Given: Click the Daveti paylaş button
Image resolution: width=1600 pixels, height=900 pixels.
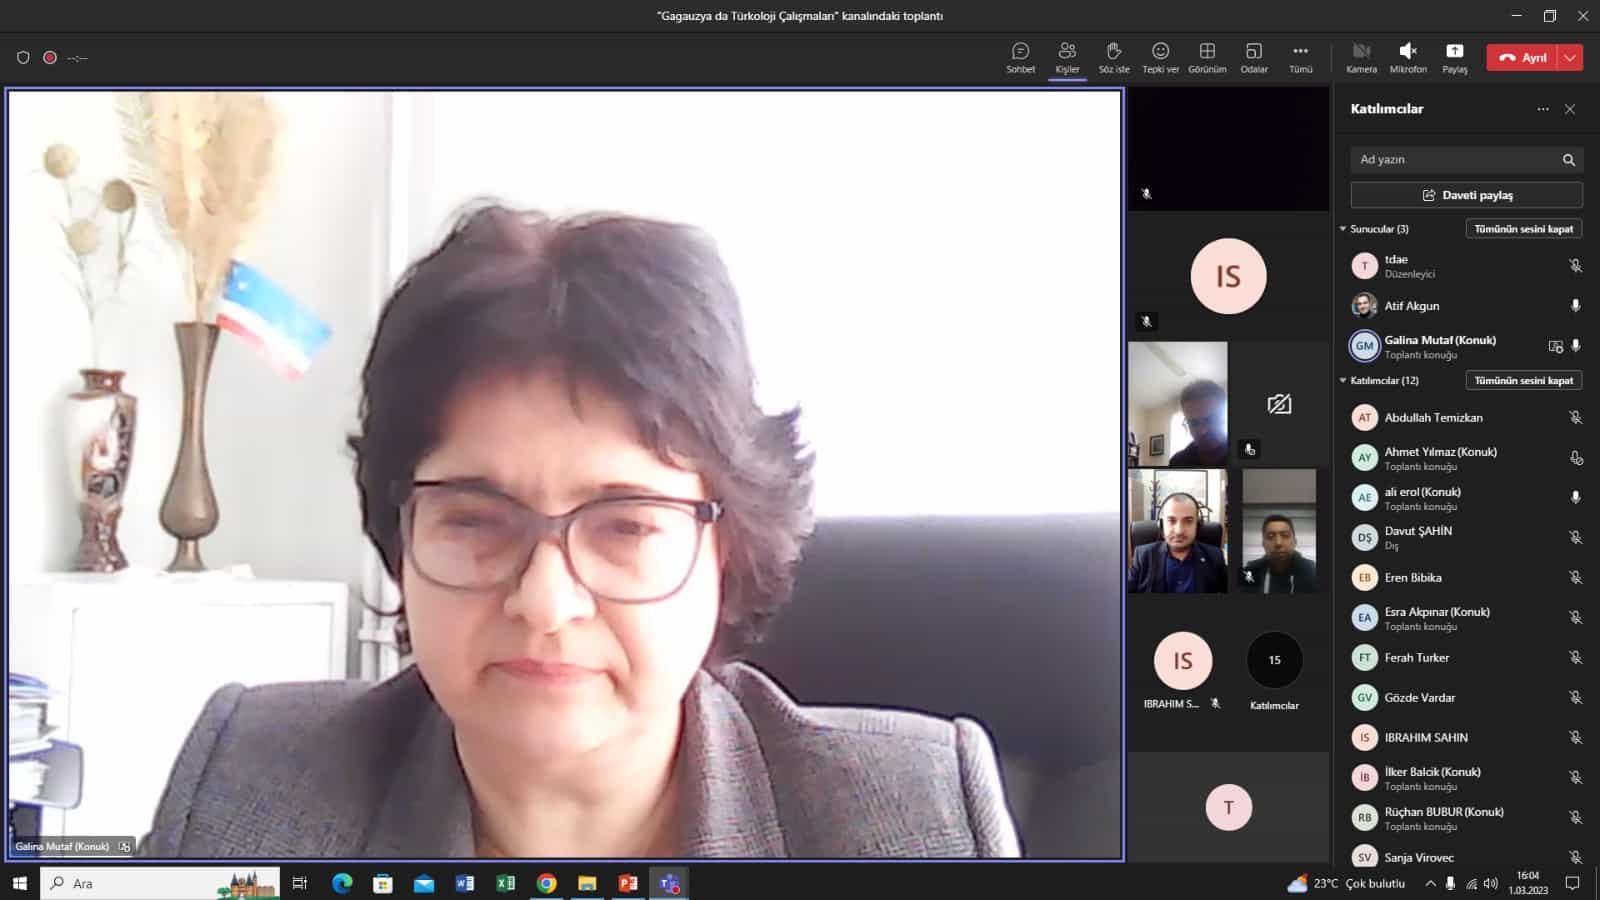Looking at the screenshot, I should pos(1466,195).
